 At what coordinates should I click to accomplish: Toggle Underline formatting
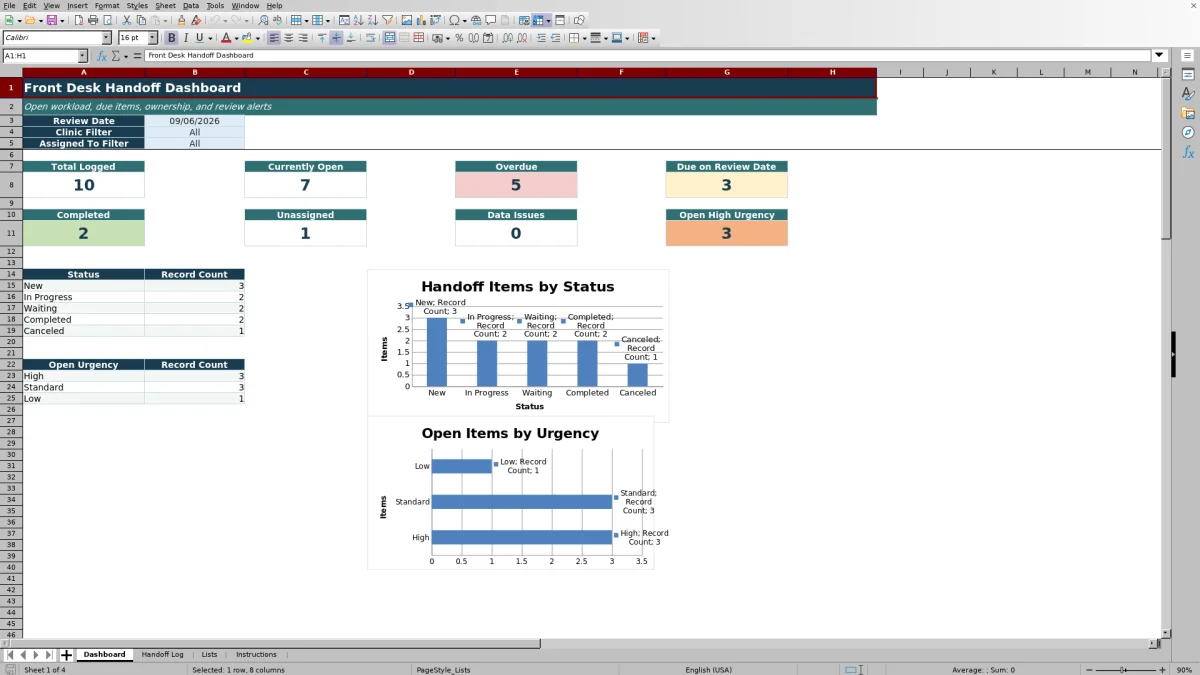[x=199, y=38]
